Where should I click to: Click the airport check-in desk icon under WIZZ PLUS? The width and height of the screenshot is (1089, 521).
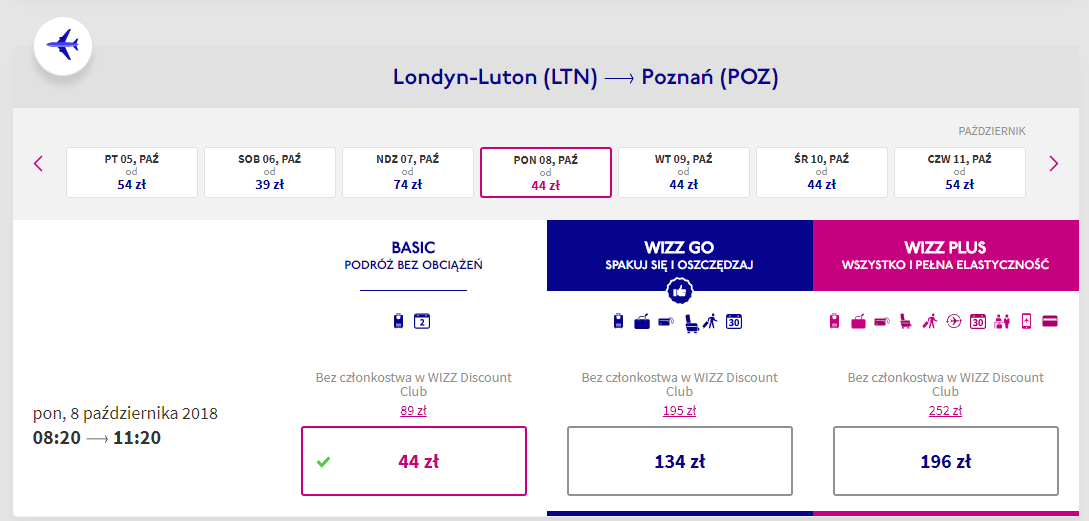coord(1002,321)
